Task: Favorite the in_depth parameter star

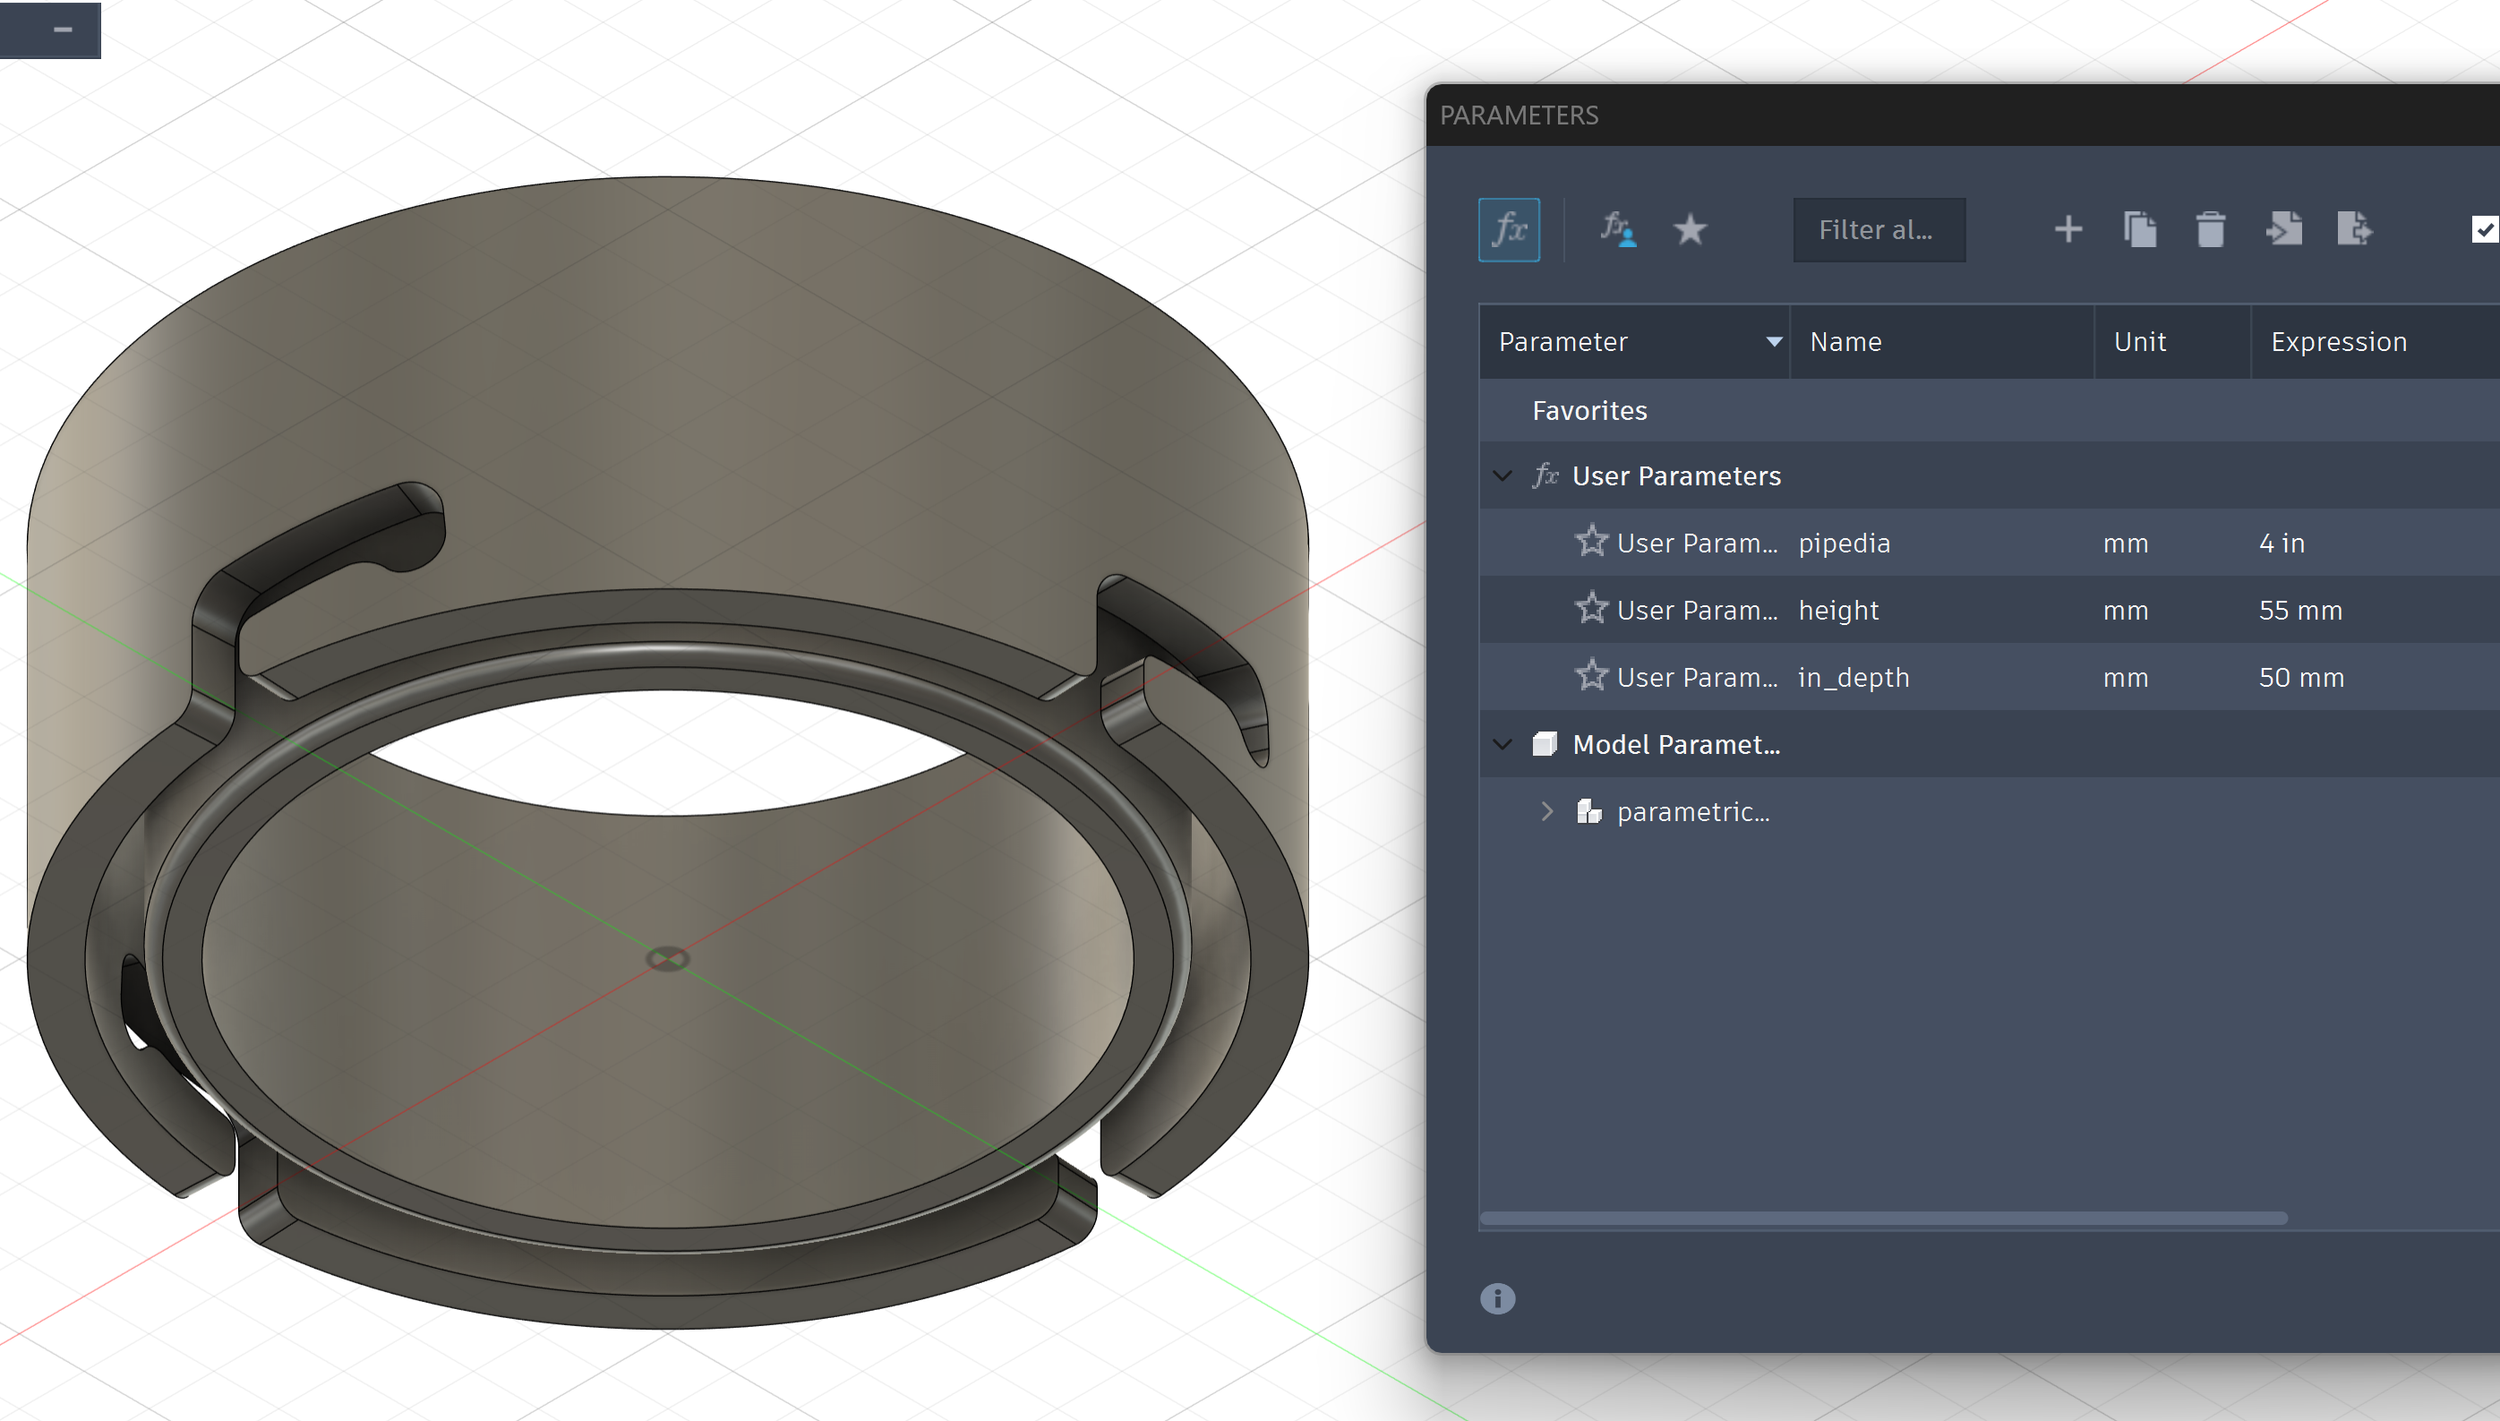Action: click(1591, 676)
